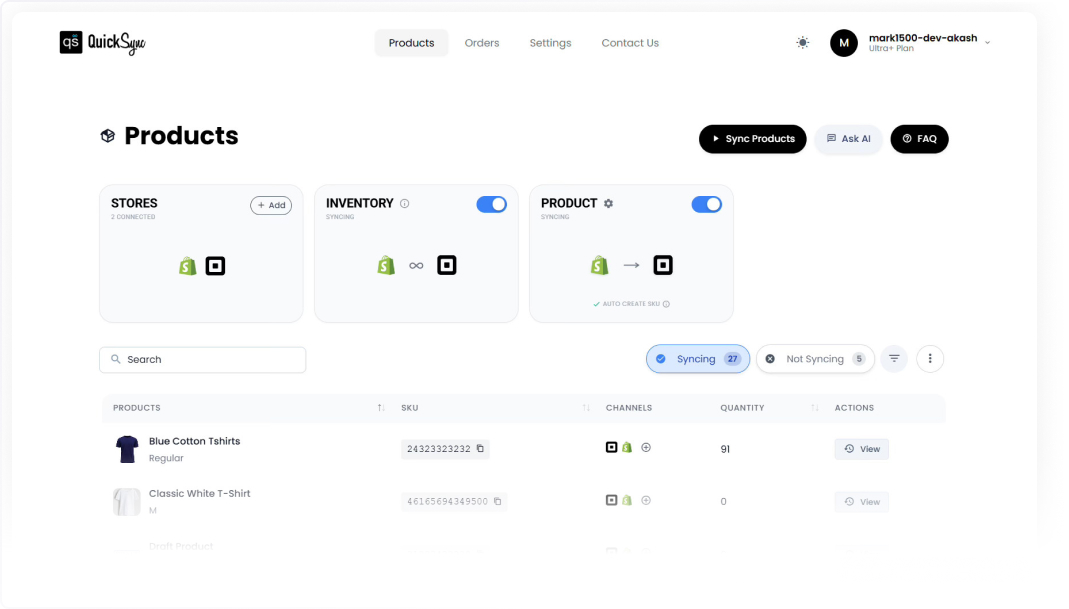Click the CHANNELS column header
Viewport: 1069px width, 609px height.
click(x=629, y=408)
